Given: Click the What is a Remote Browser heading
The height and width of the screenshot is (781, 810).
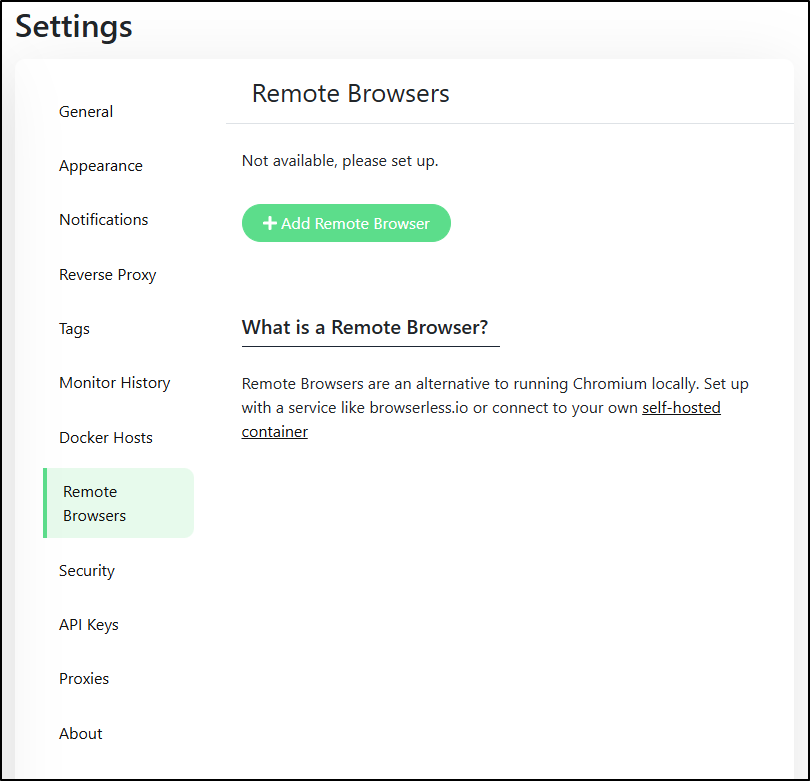Looking at the screenshot, I should 365,327.
